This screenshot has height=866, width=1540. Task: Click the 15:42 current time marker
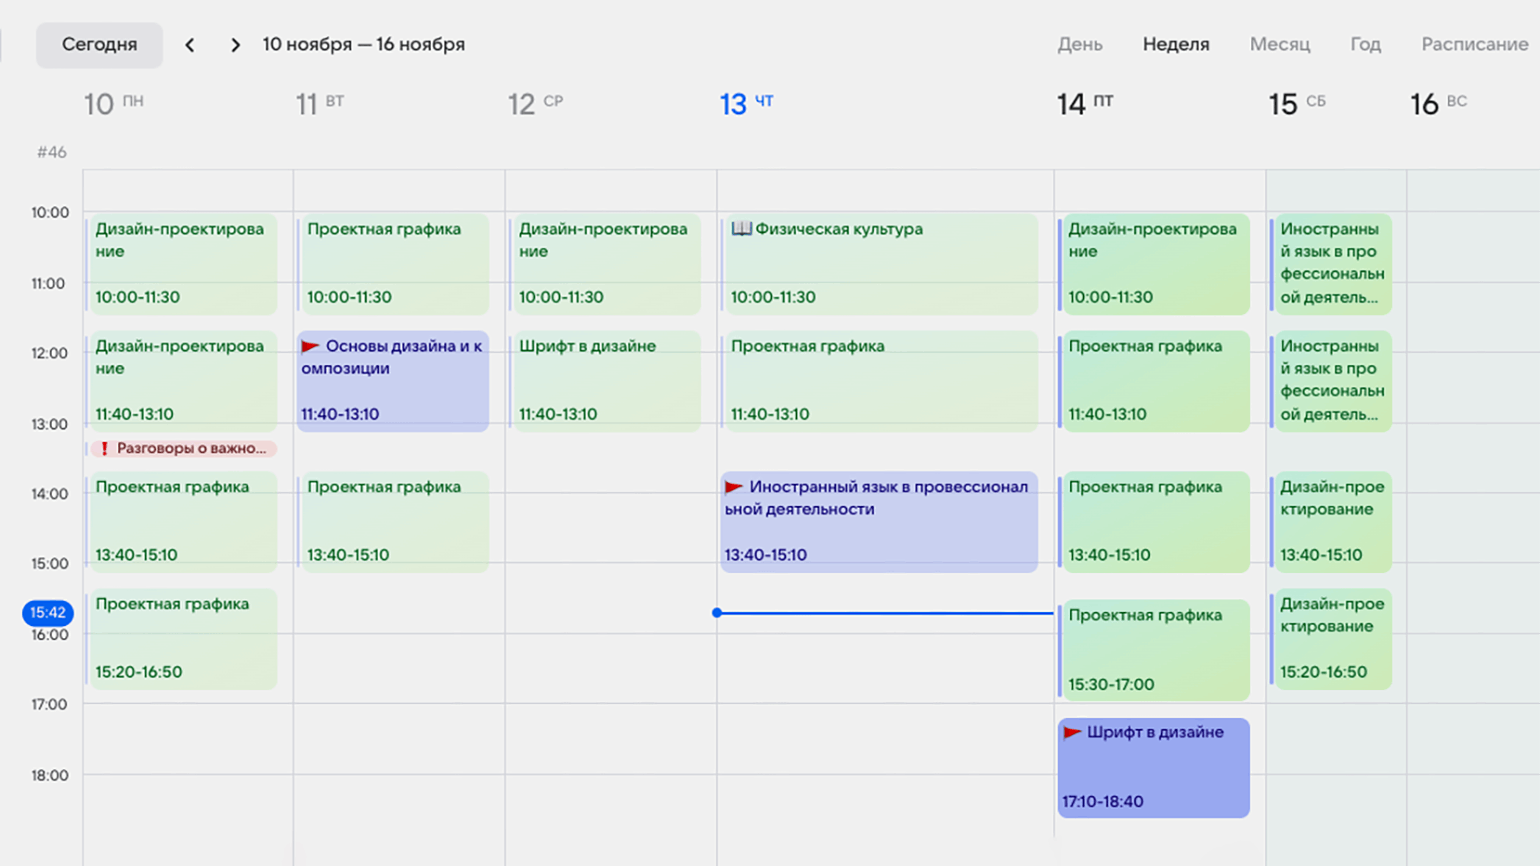coord(48,612)
